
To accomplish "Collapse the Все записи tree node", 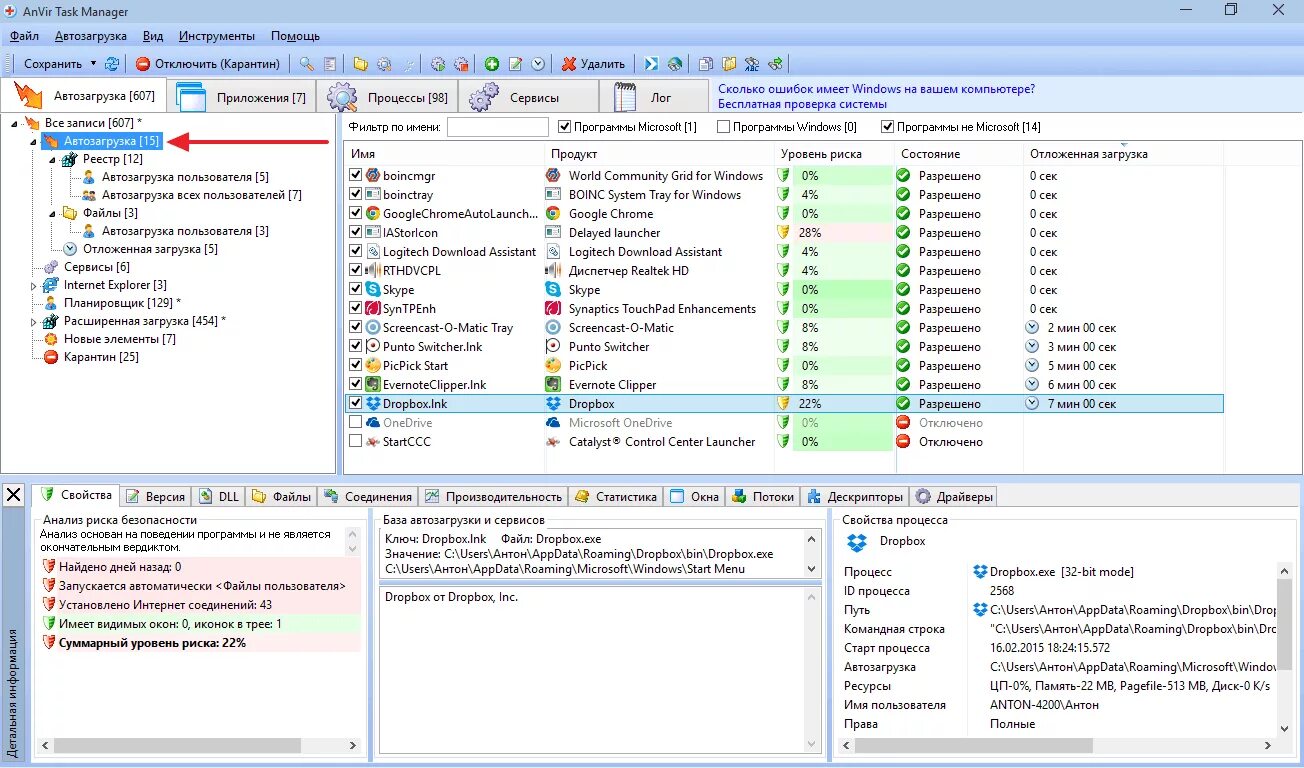I will 14,123.
